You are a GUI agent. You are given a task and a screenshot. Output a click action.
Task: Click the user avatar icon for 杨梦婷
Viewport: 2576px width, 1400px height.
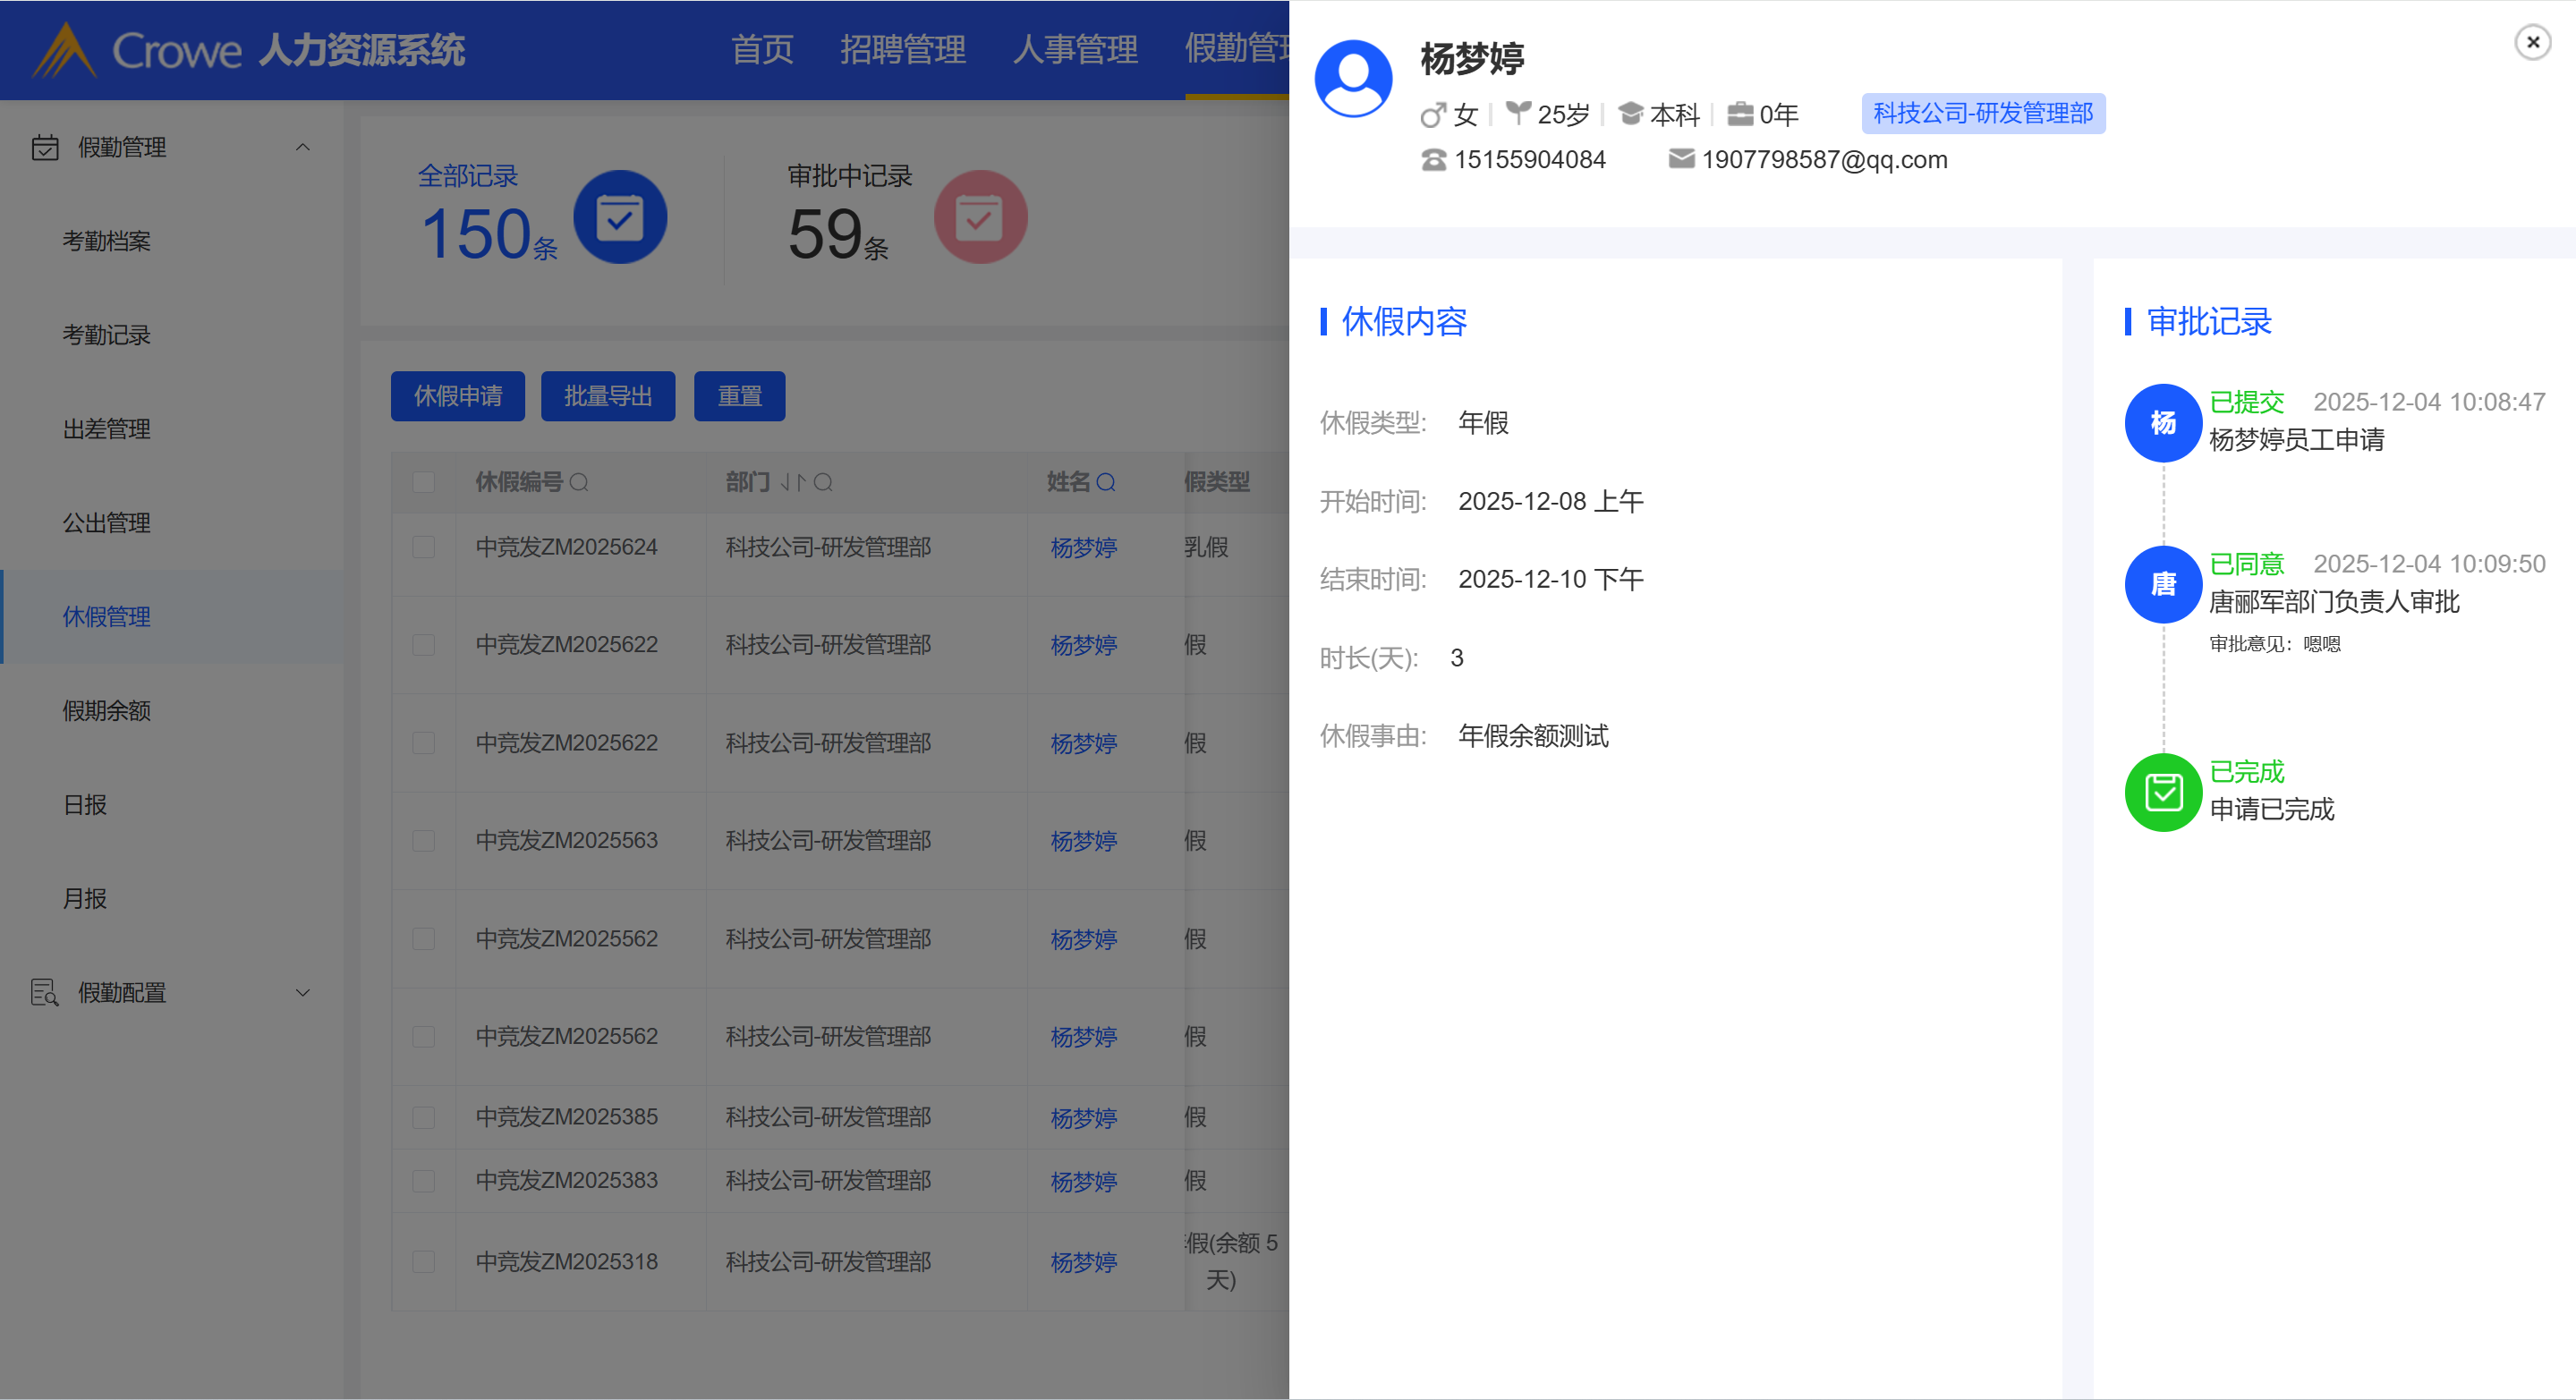pyautogui.click(x=1353, y=79)
